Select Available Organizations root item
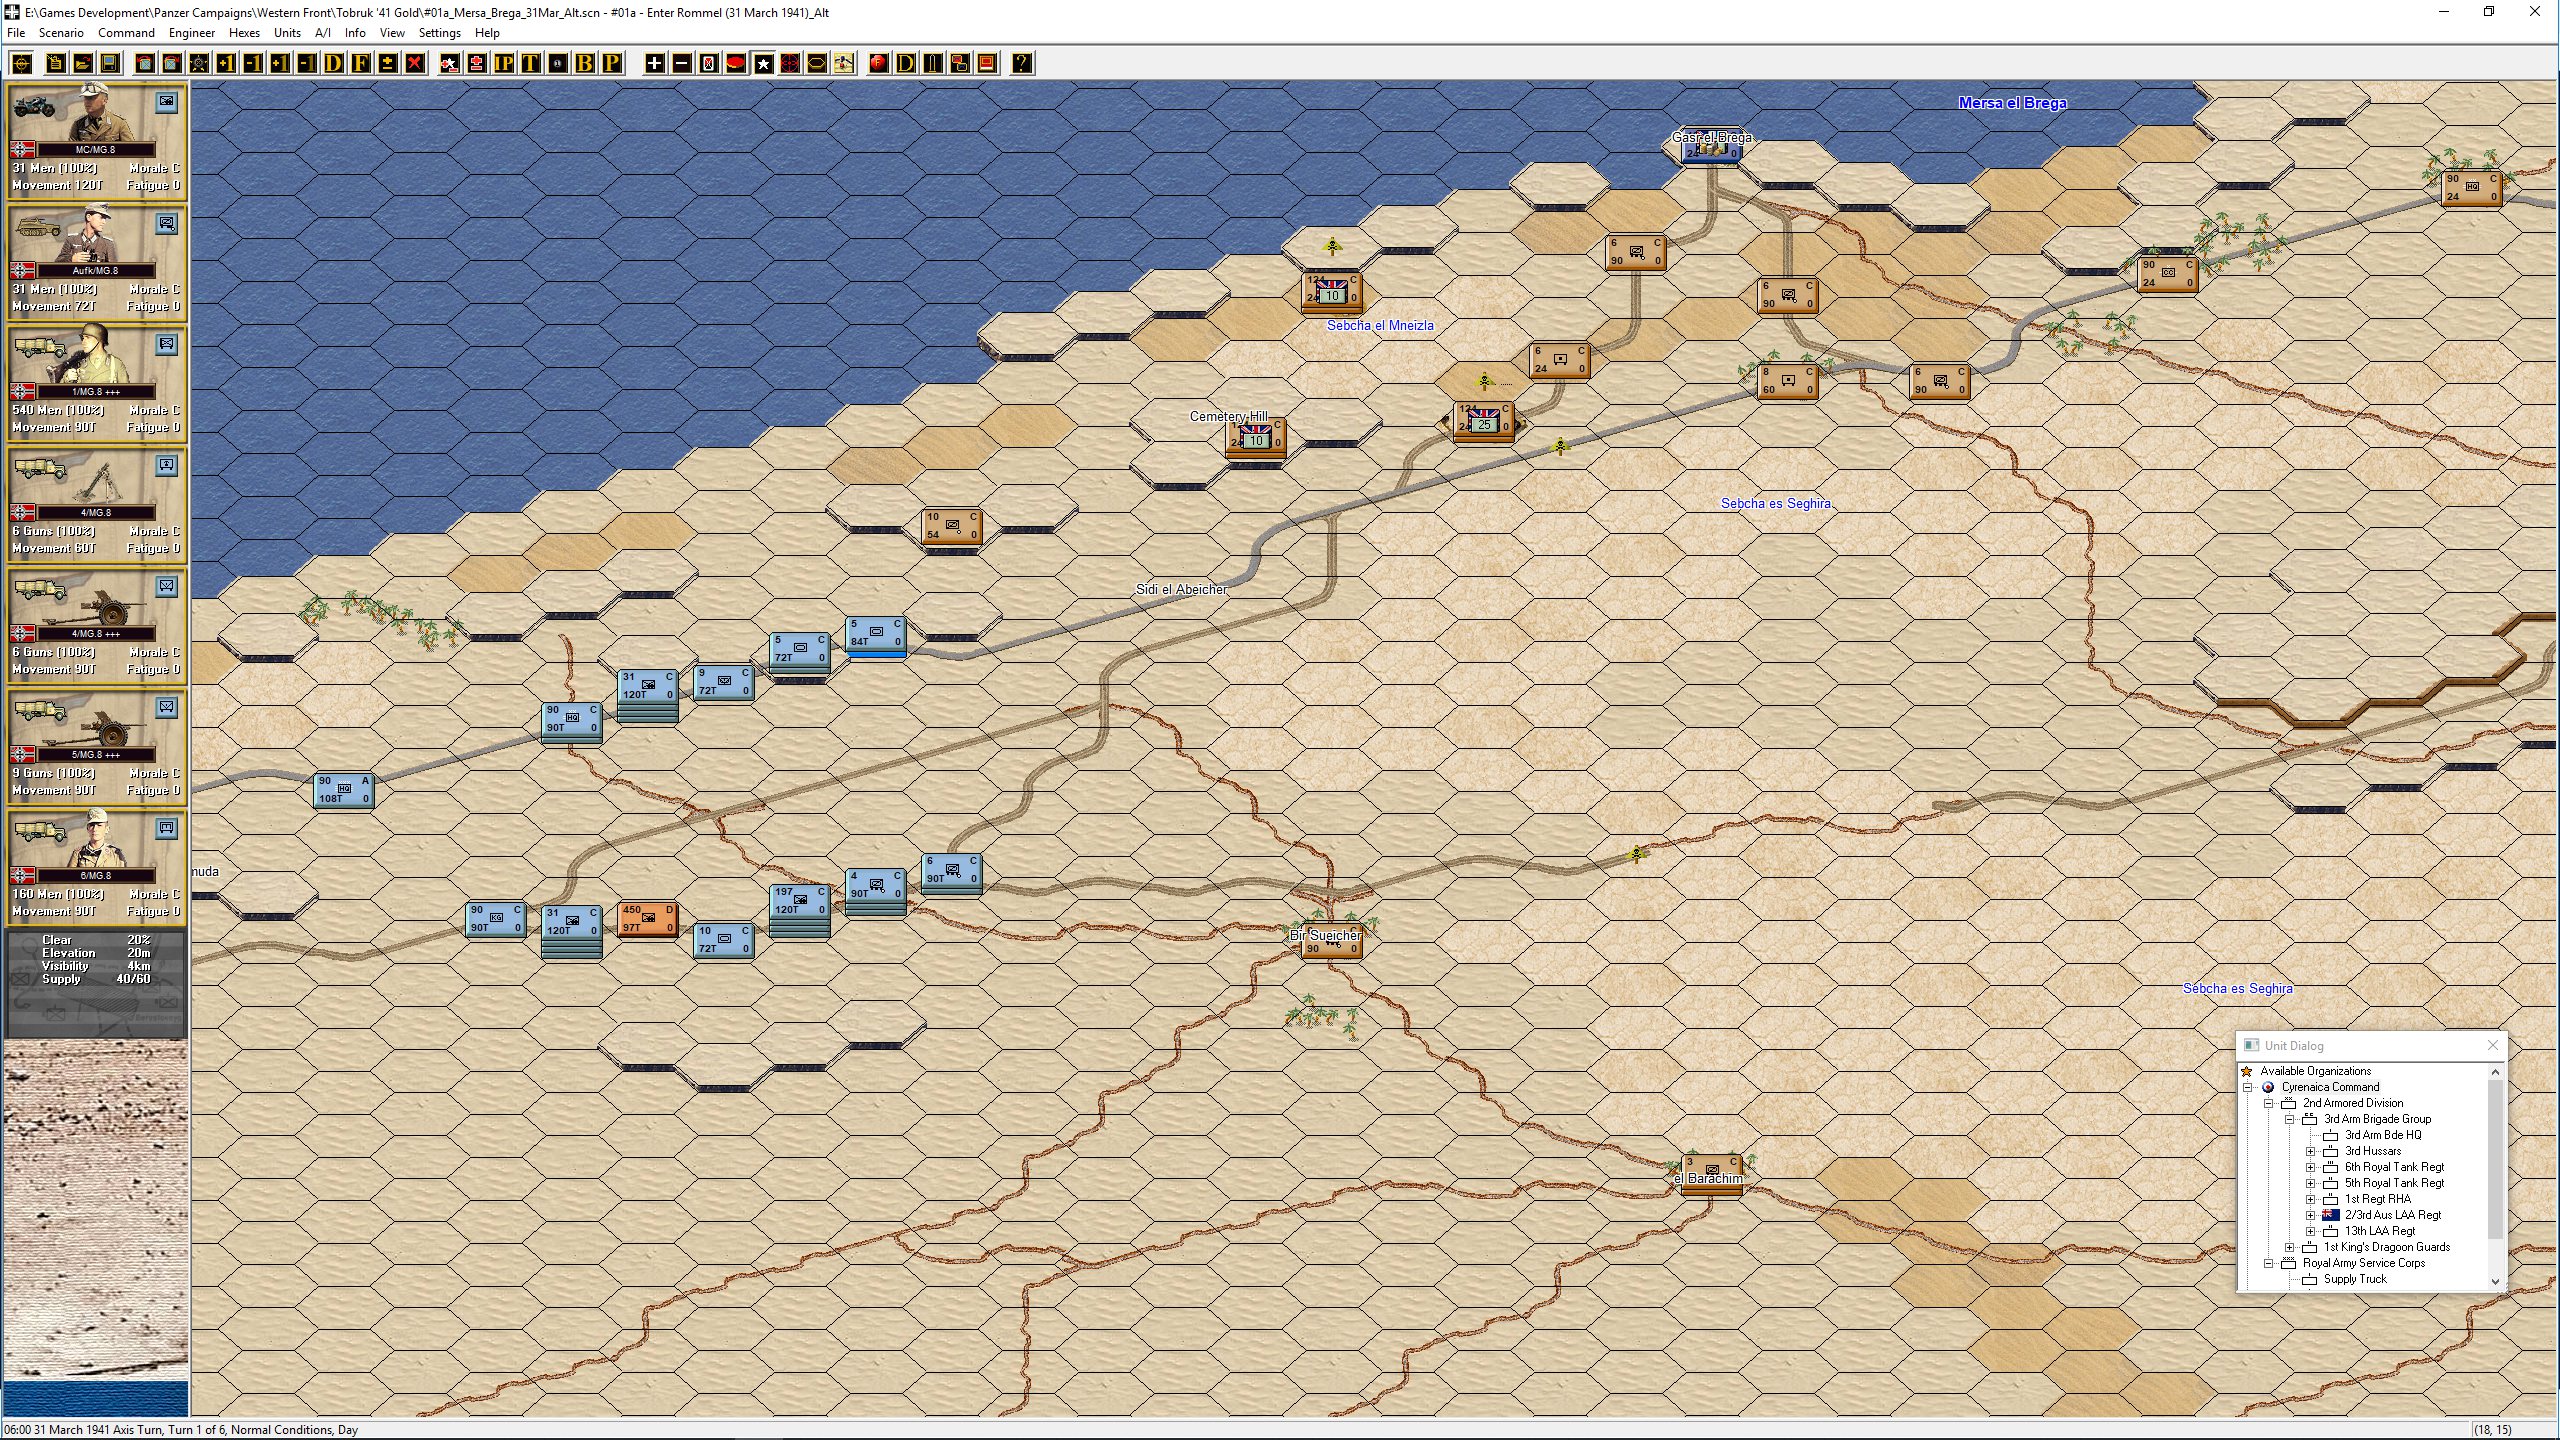This screenshot has height=1440, width=2560. point(2315,1071)
